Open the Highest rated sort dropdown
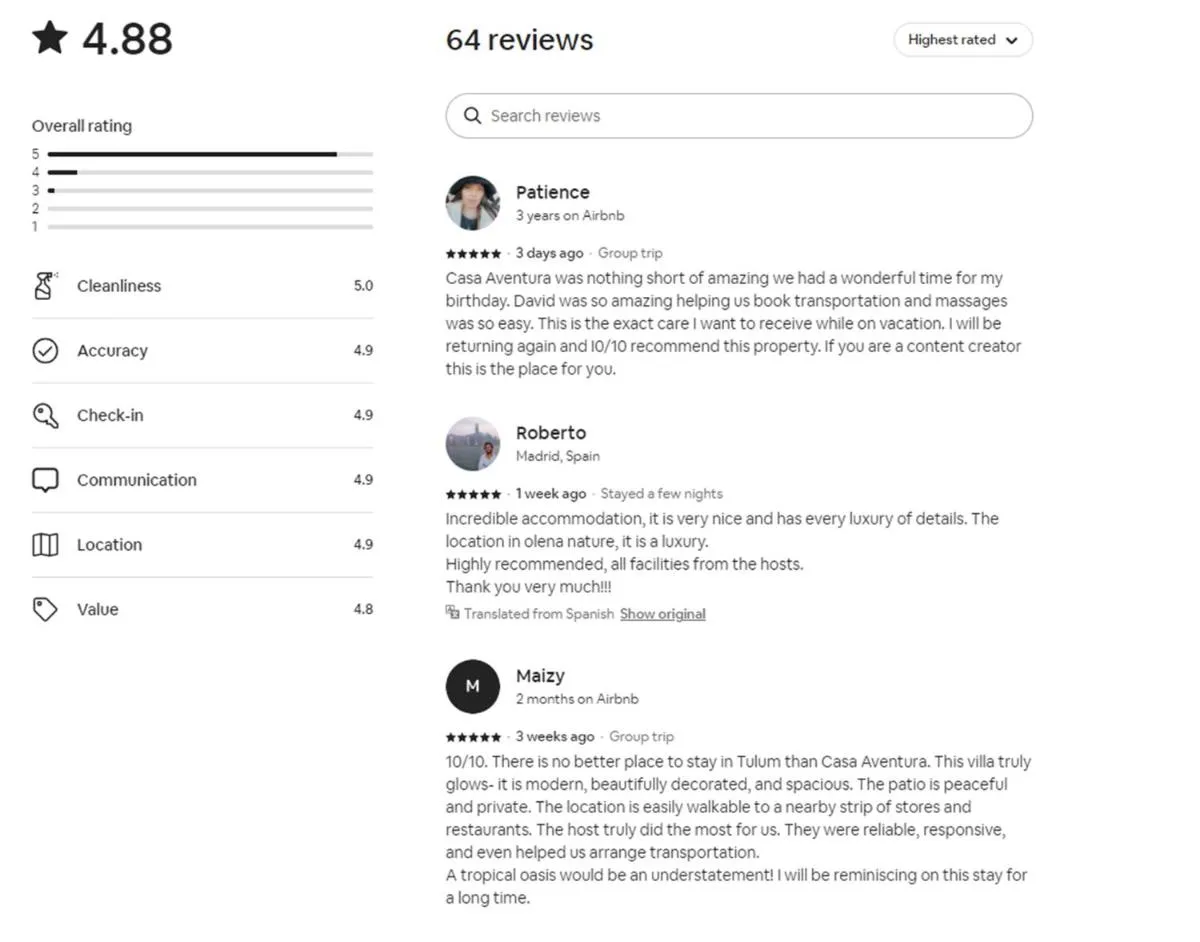 [962, 40]
